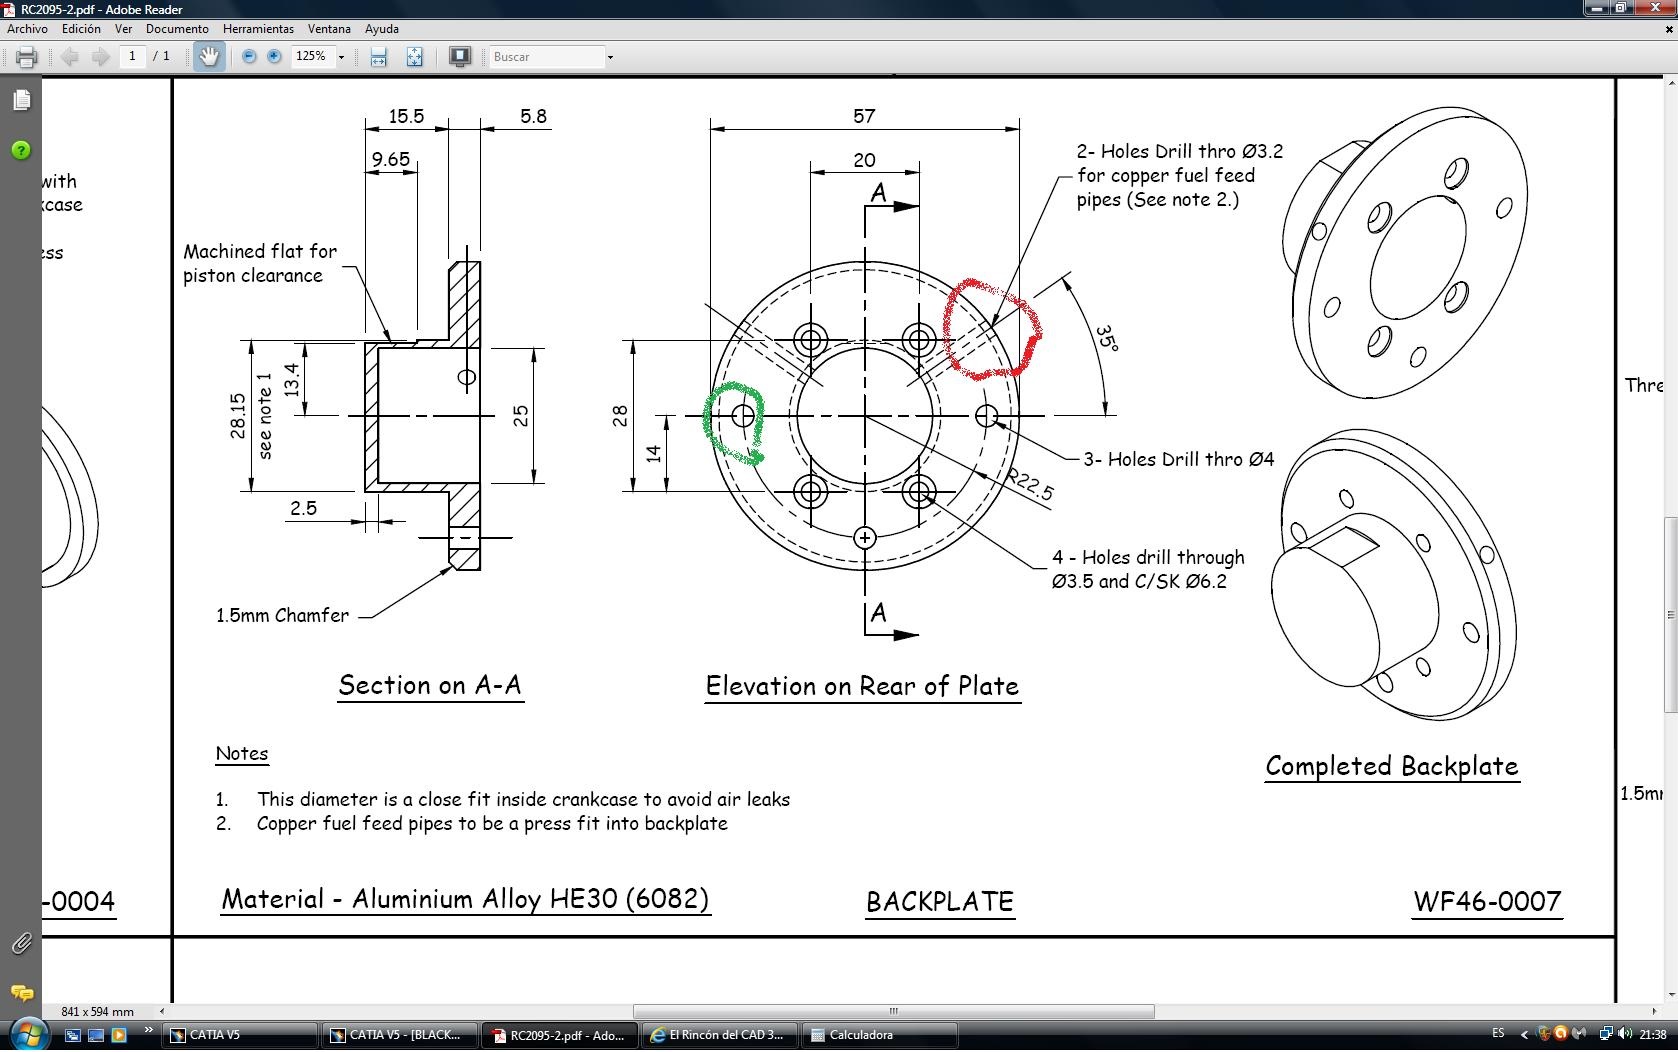This screenshot has height=1052, width=1678.
Task: Open the Archivo menu
Action: [x=27, y=29]
